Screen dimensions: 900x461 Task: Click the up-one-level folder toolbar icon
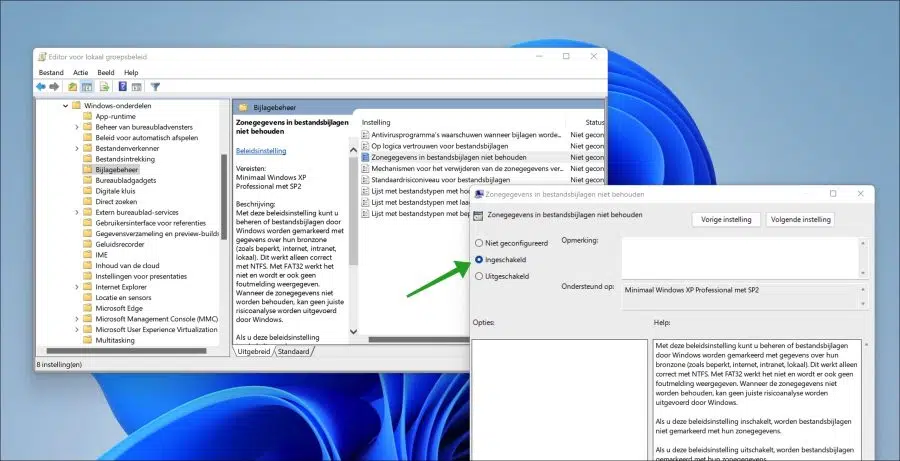(72, 87)
